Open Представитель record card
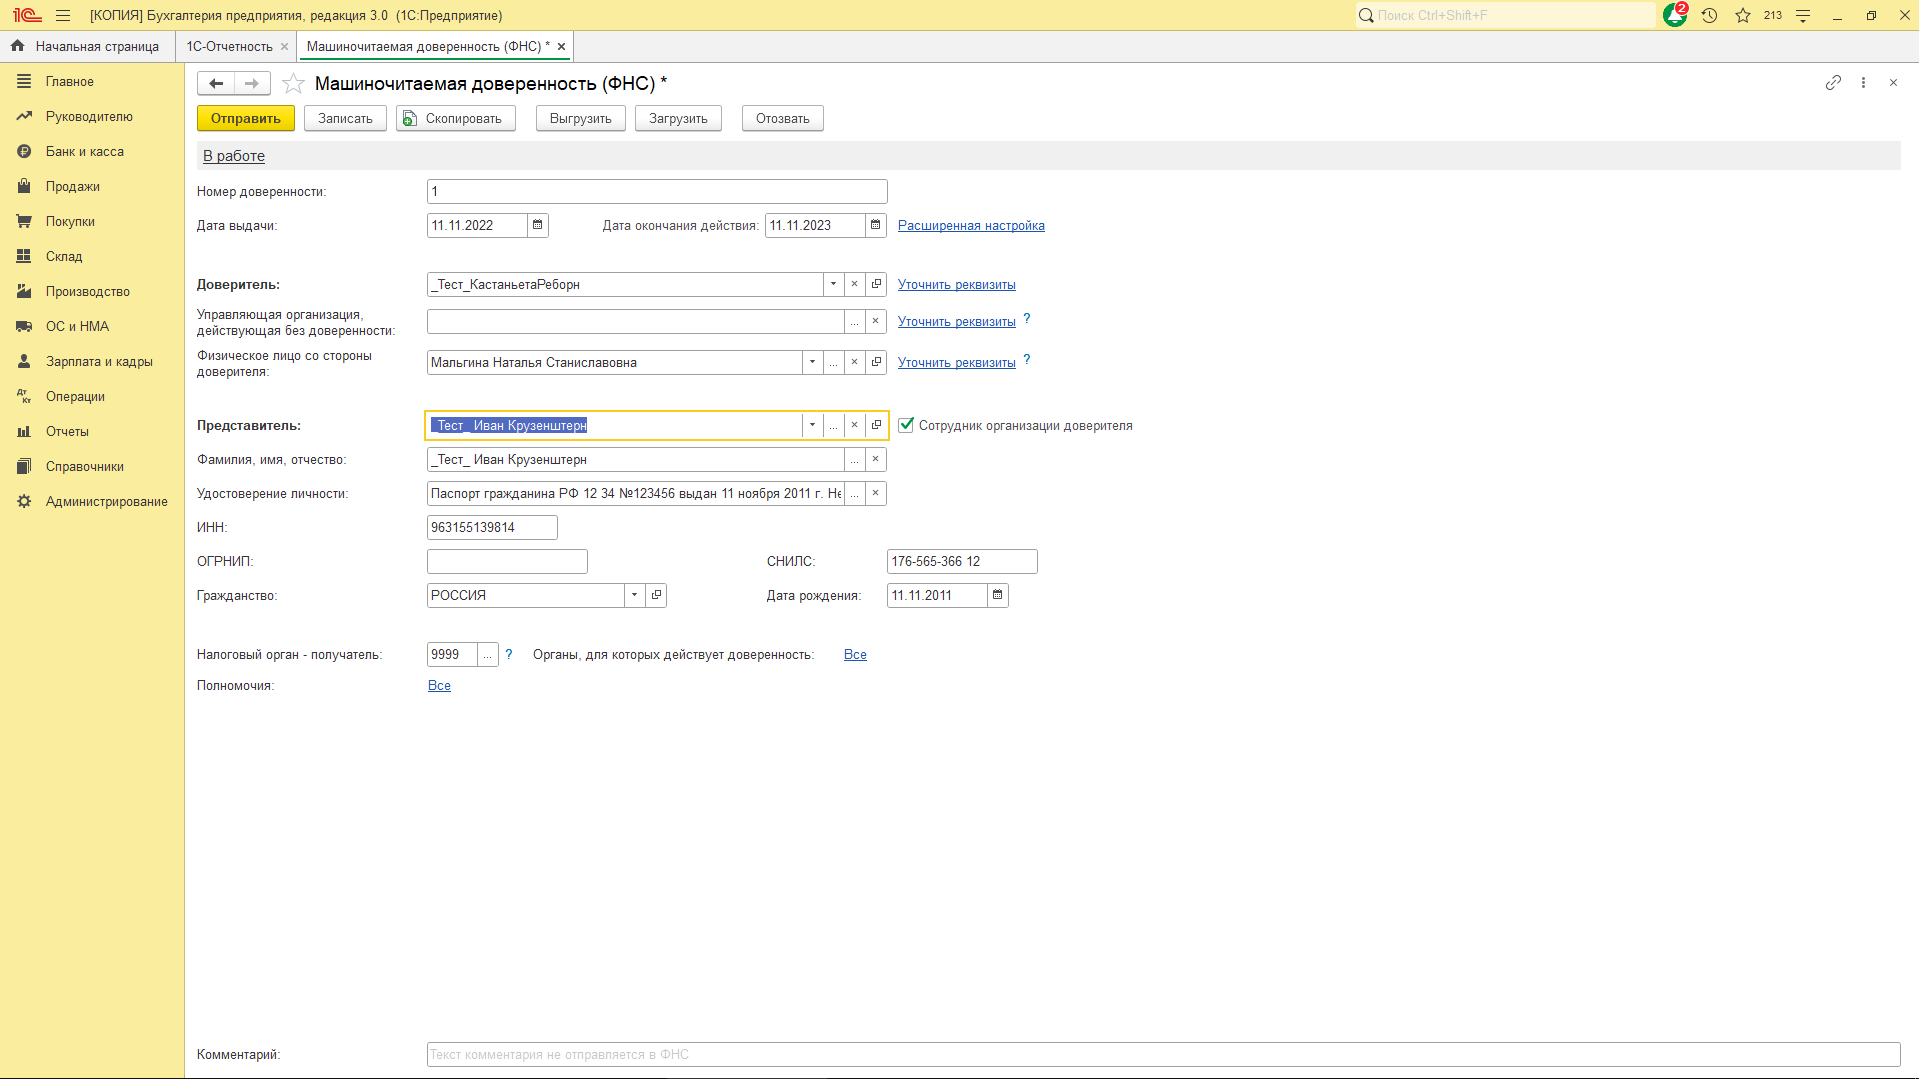1919x1079 pixels. click(876, 425)
